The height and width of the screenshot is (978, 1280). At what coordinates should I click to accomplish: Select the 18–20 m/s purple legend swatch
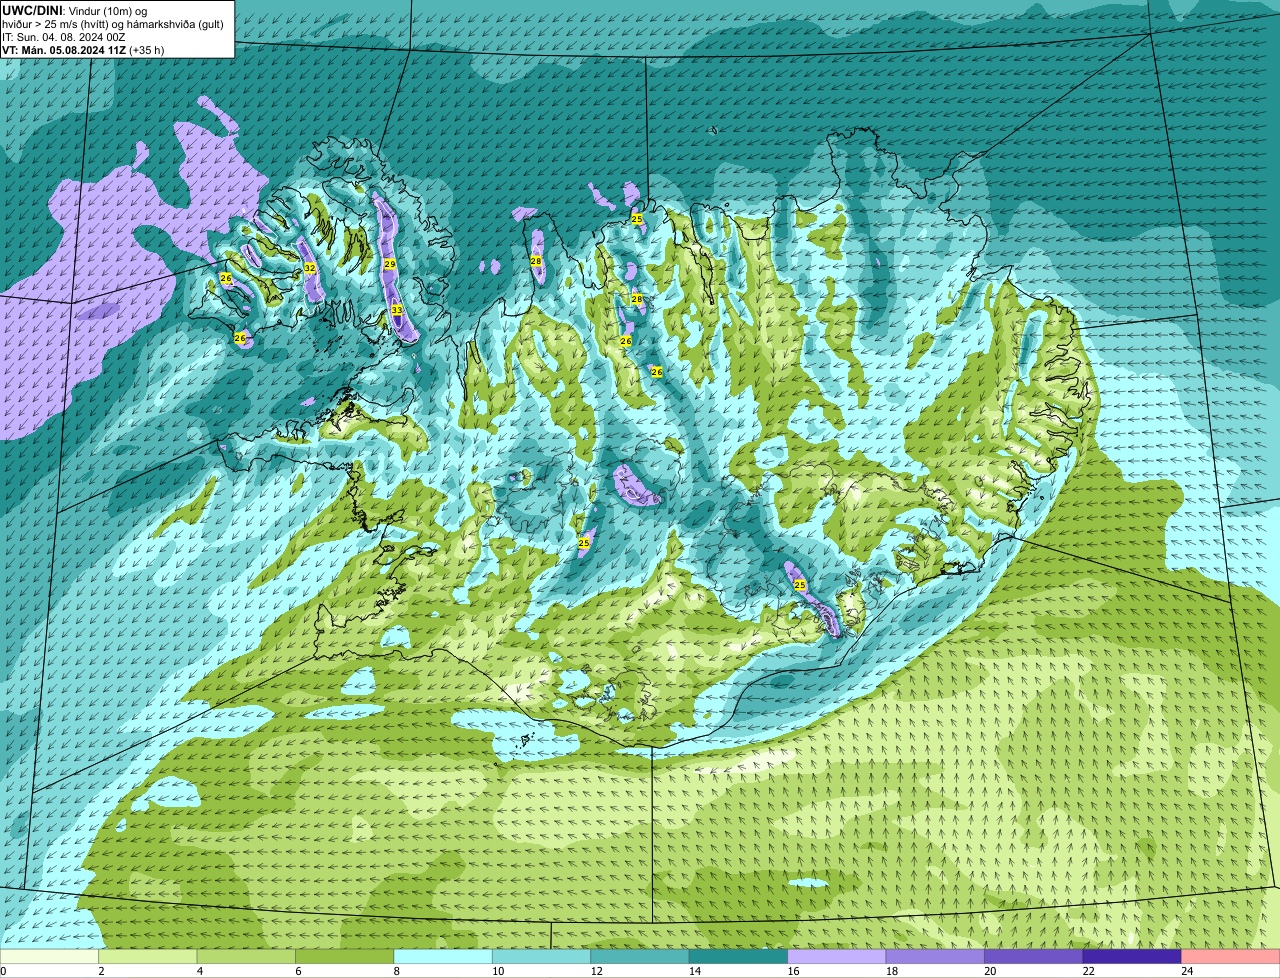935,957
